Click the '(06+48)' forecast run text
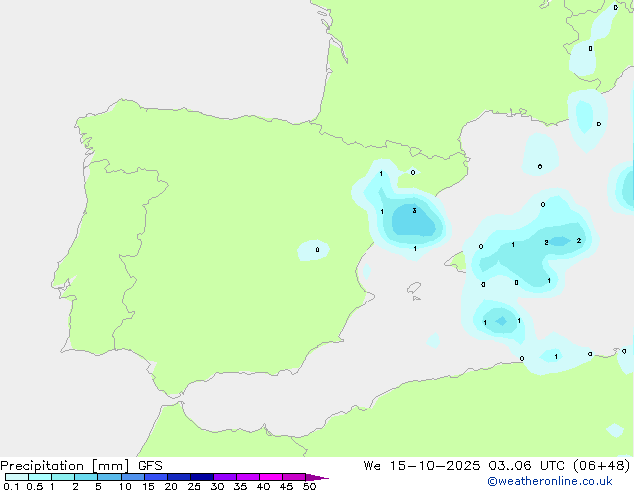This screenshot has height=490, width=634. 602,466
